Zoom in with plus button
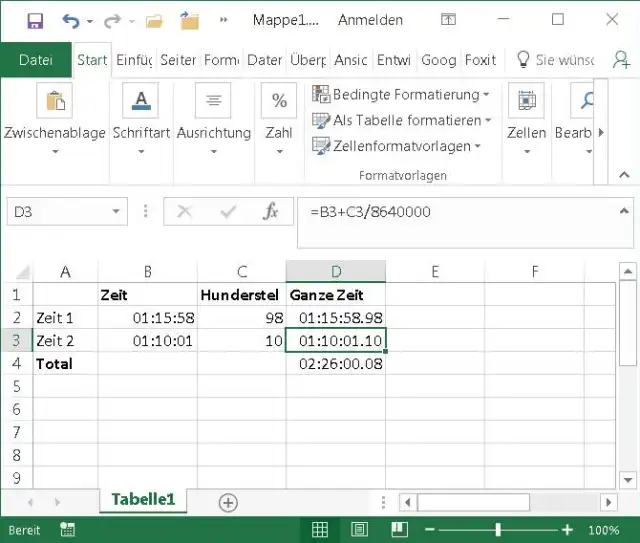 [567, 530]
